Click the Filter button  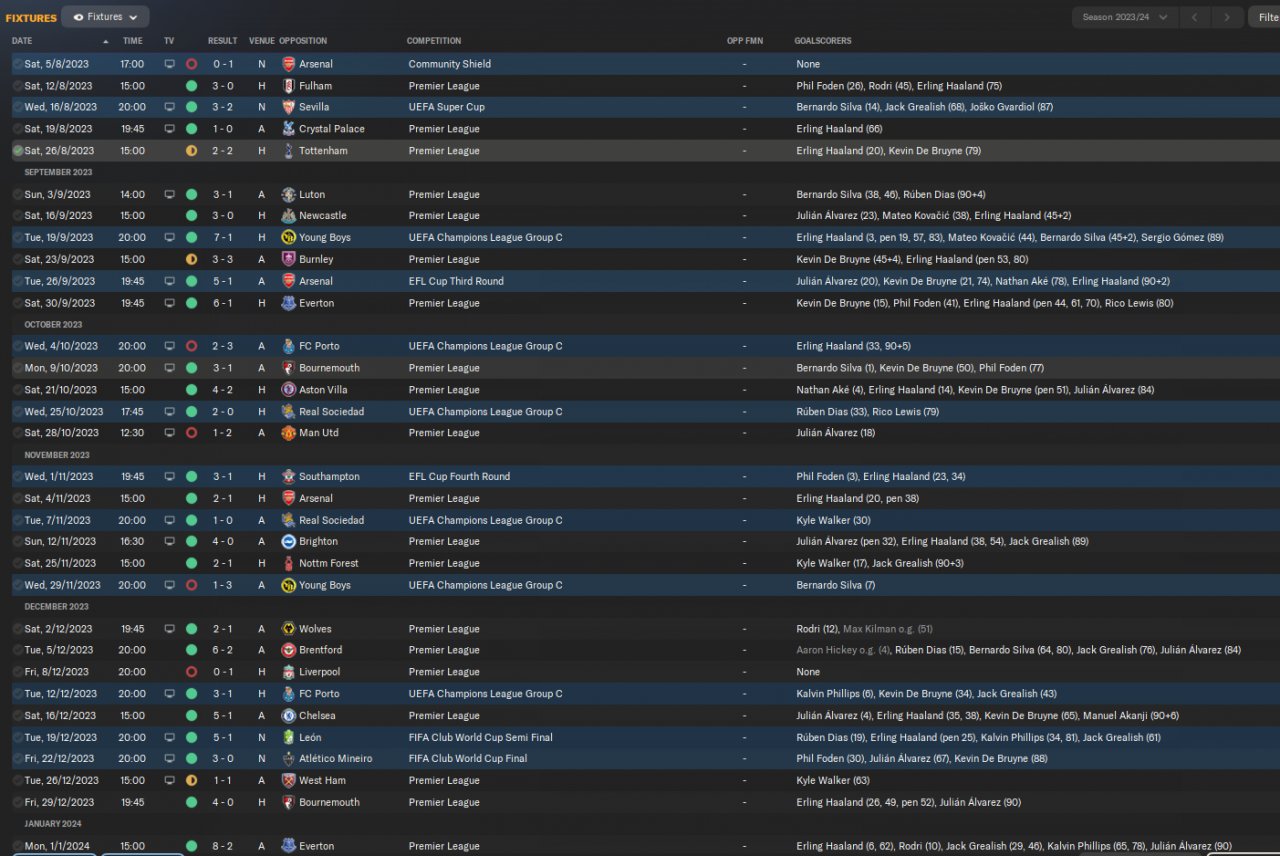[x=1263, y=17]
